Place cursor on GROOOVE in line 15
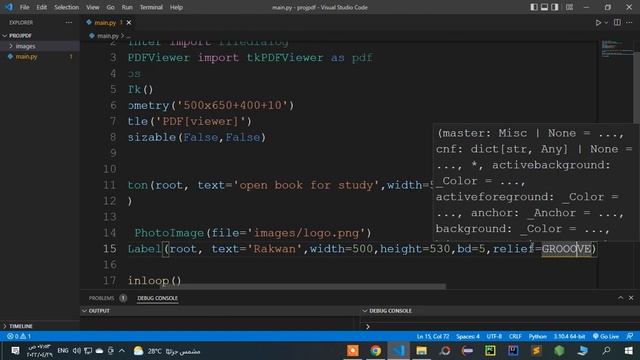This screenshot has height=360, width=640. tap(566, 249)
